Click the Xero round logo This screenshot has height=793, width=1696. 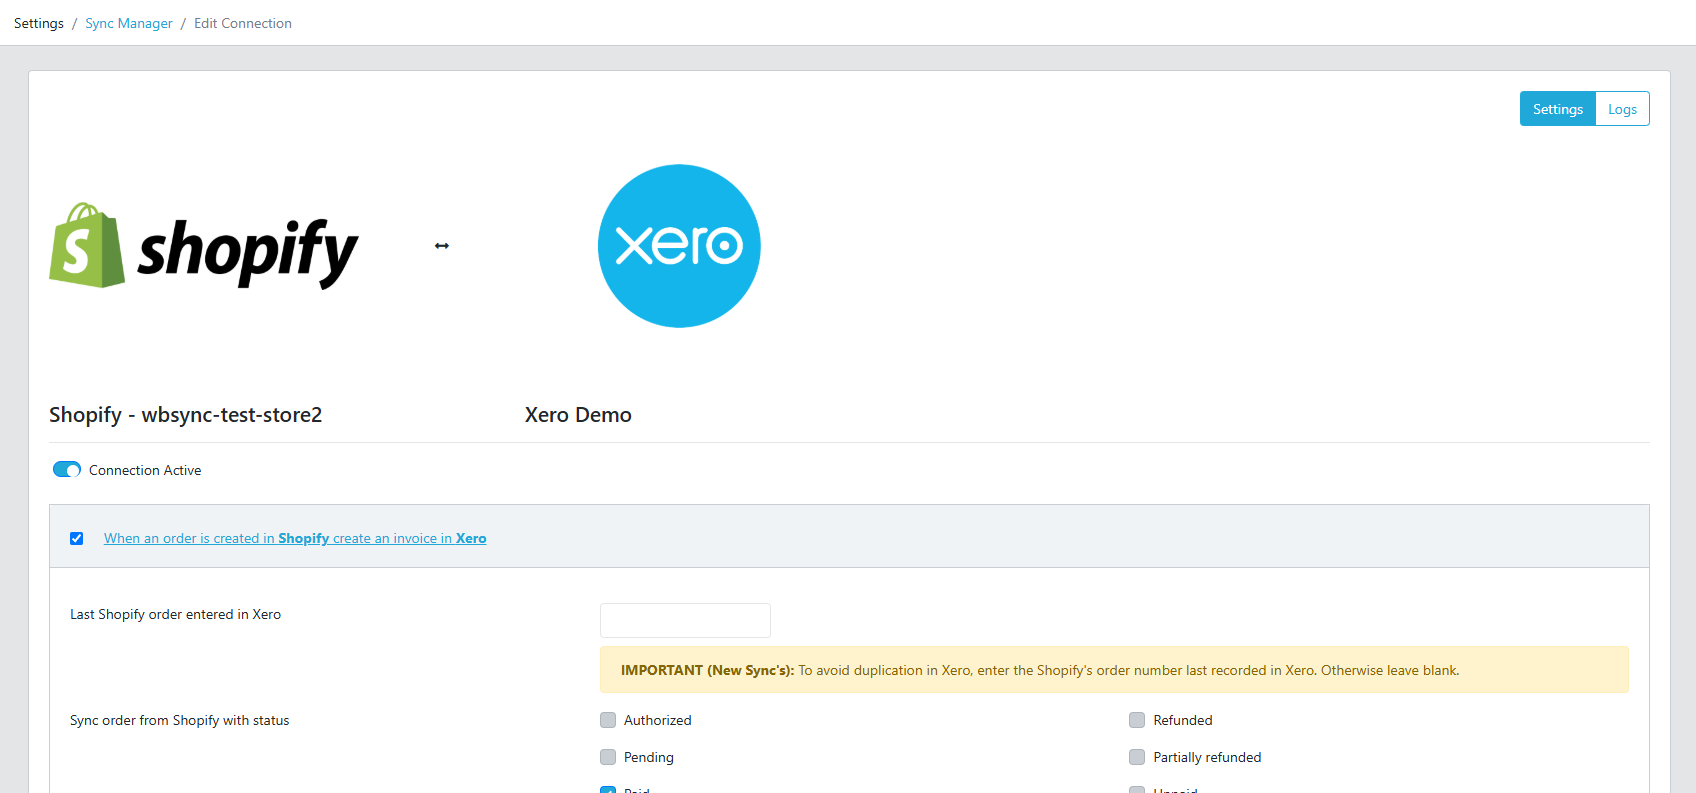pyautogui.click(x=679, y=246)
